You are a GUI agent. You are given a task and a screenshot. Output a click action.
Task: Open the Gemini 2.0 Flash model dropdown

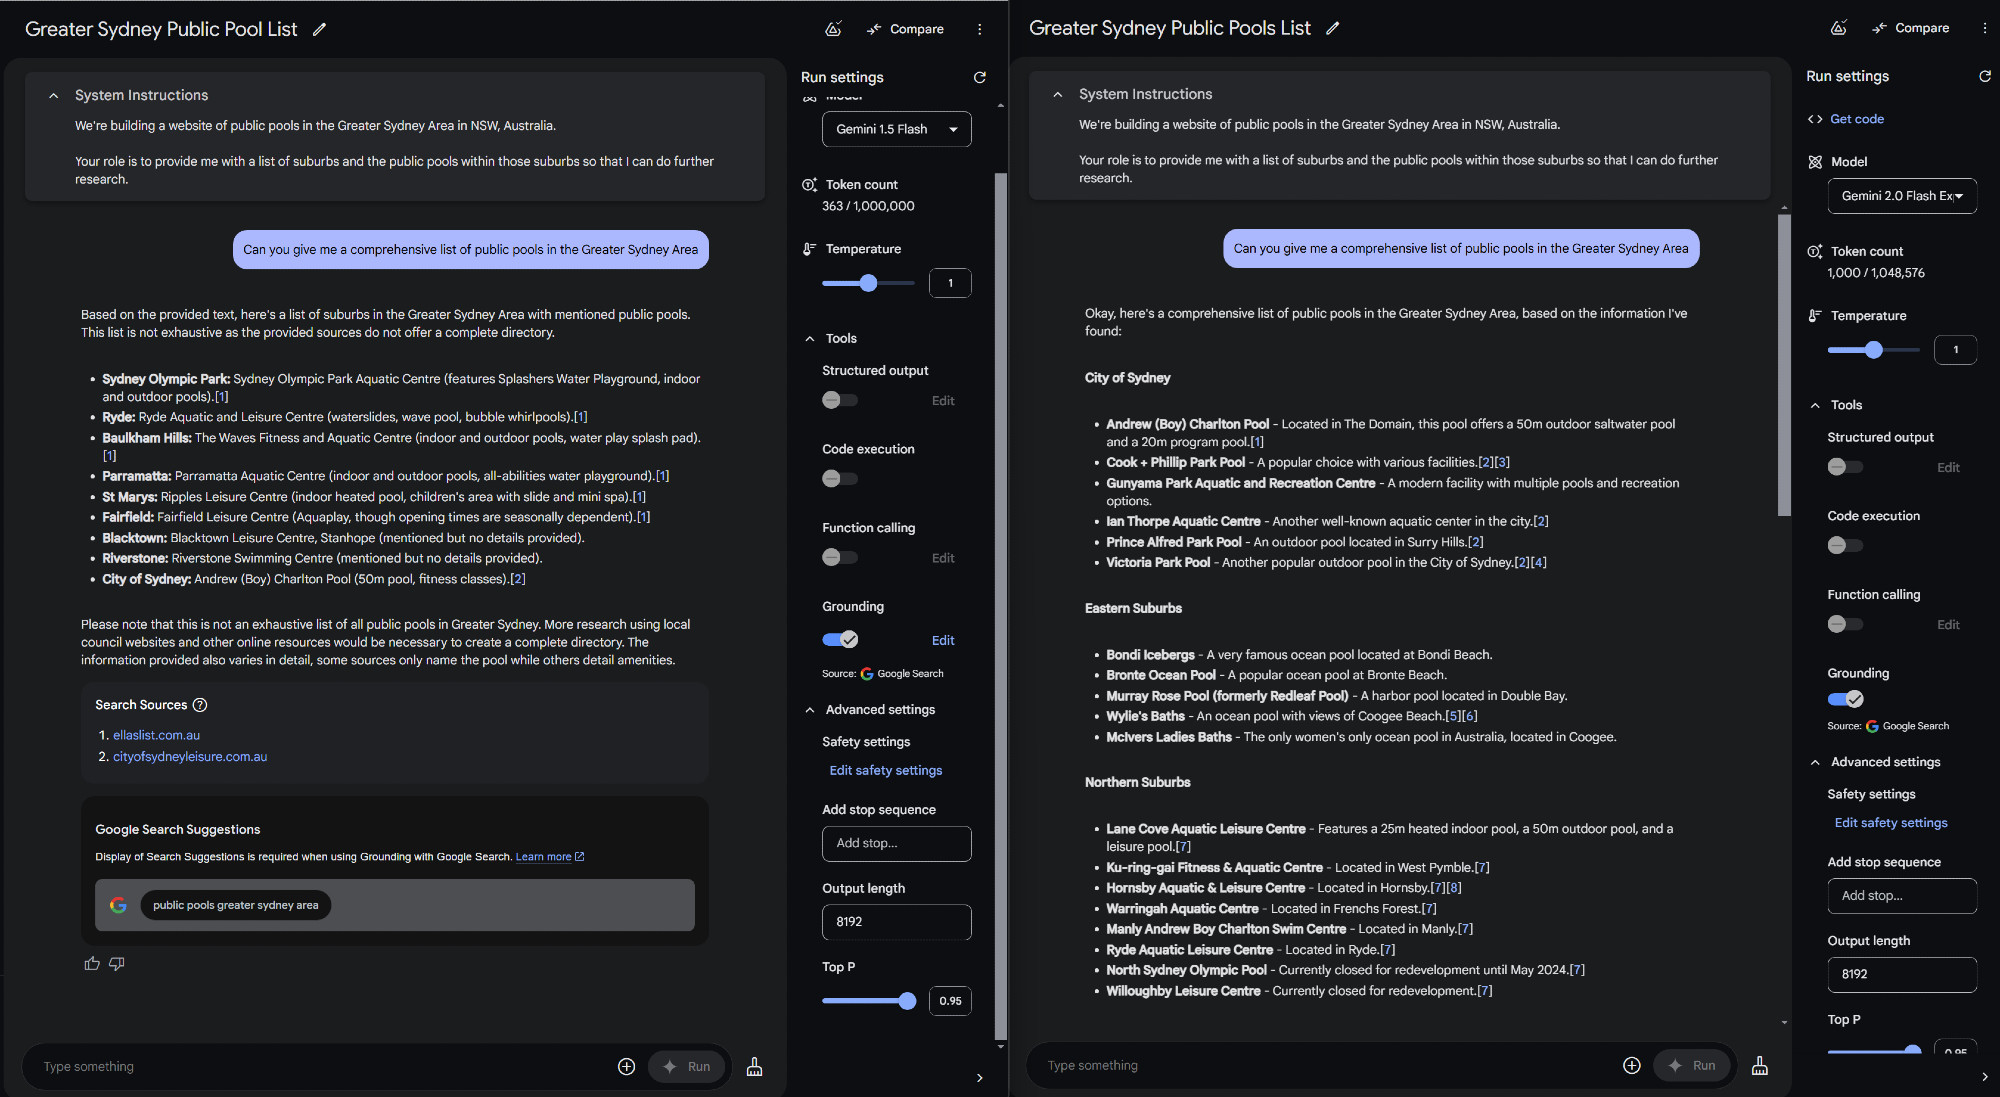point(1902,196)
